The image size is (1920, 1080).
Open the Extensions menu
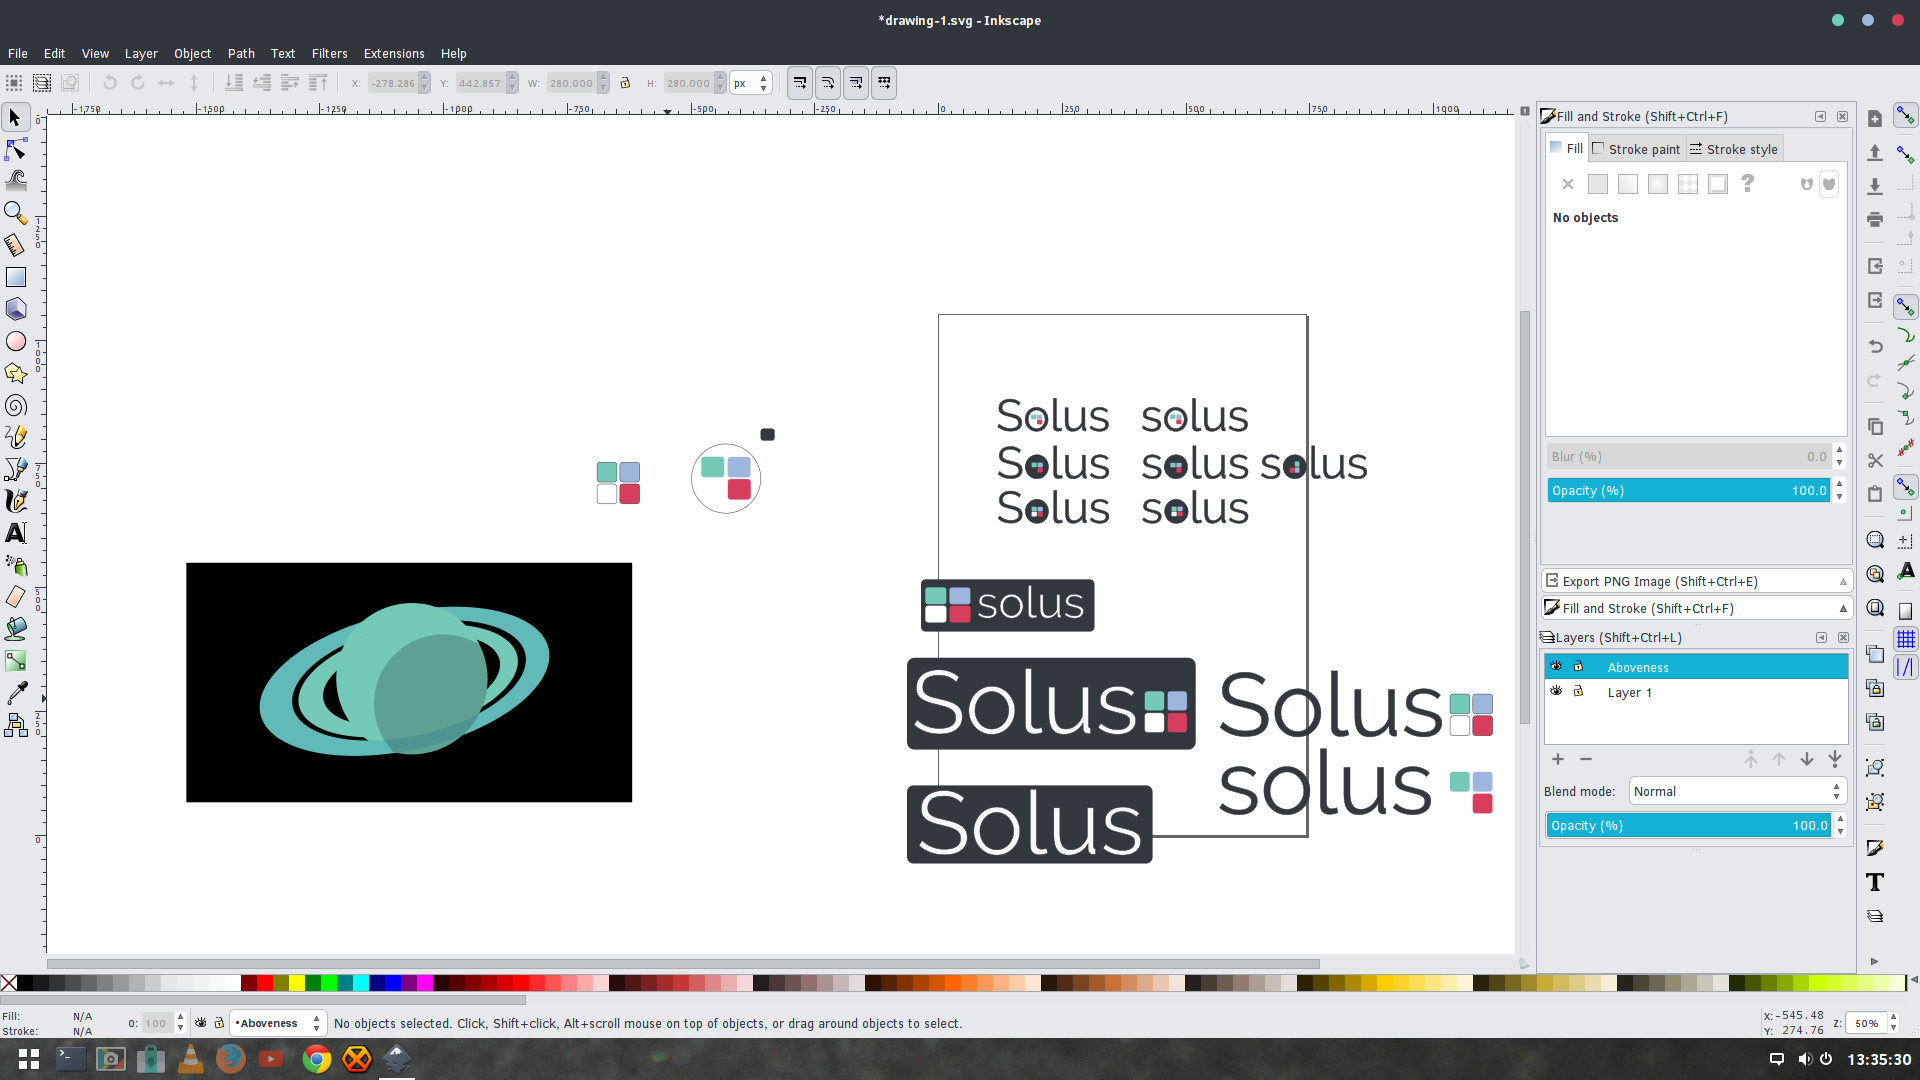394,53
